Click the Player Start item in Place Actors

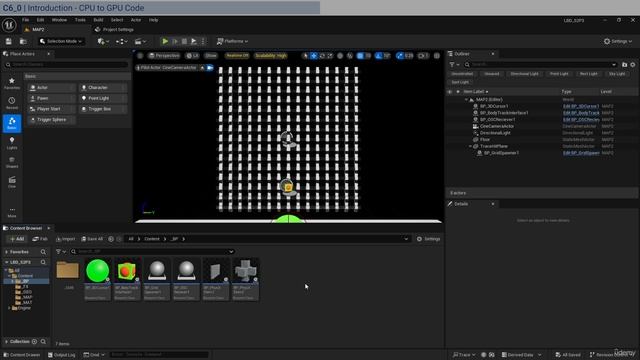[52, 109]
